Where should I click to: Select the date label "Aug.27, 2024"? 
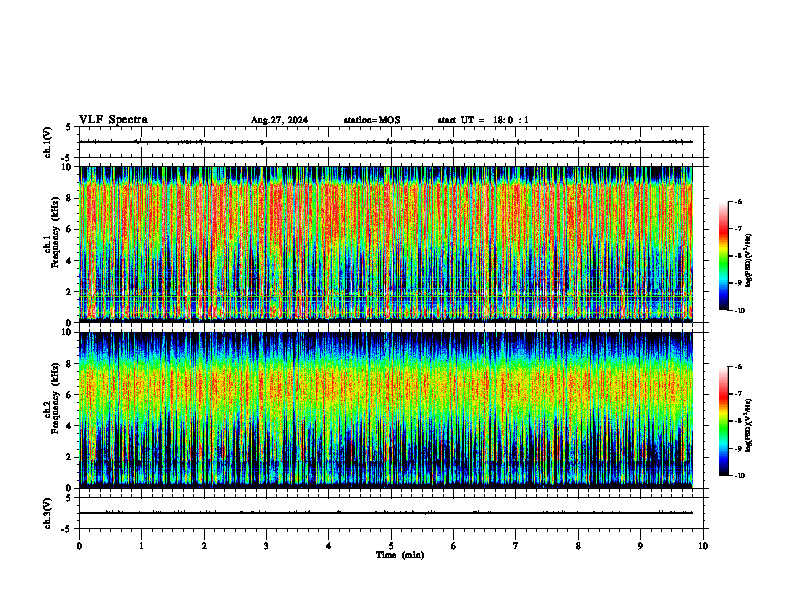pos(279,120)
